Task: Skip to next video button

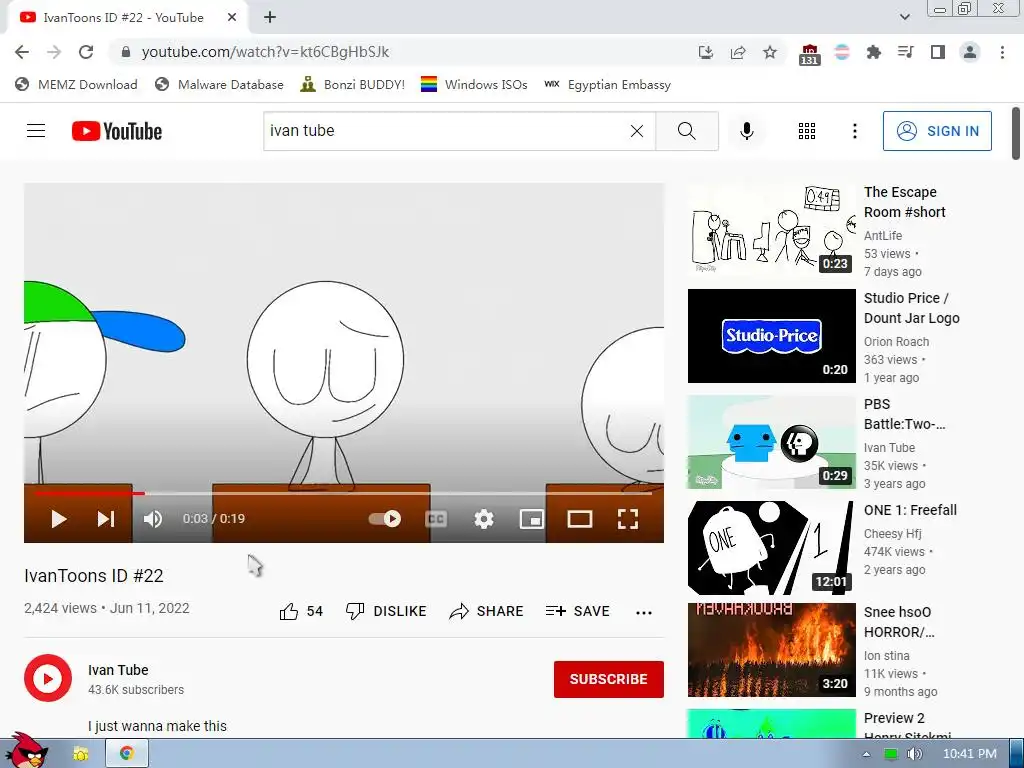Action: pos(106,519)
